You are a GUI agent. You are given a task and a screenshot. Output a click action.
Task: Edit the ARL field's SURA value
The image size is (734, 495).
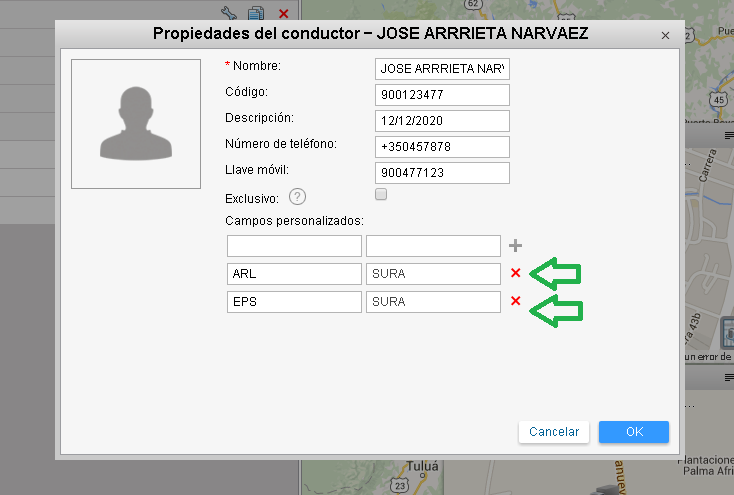[x=433, y=274]
